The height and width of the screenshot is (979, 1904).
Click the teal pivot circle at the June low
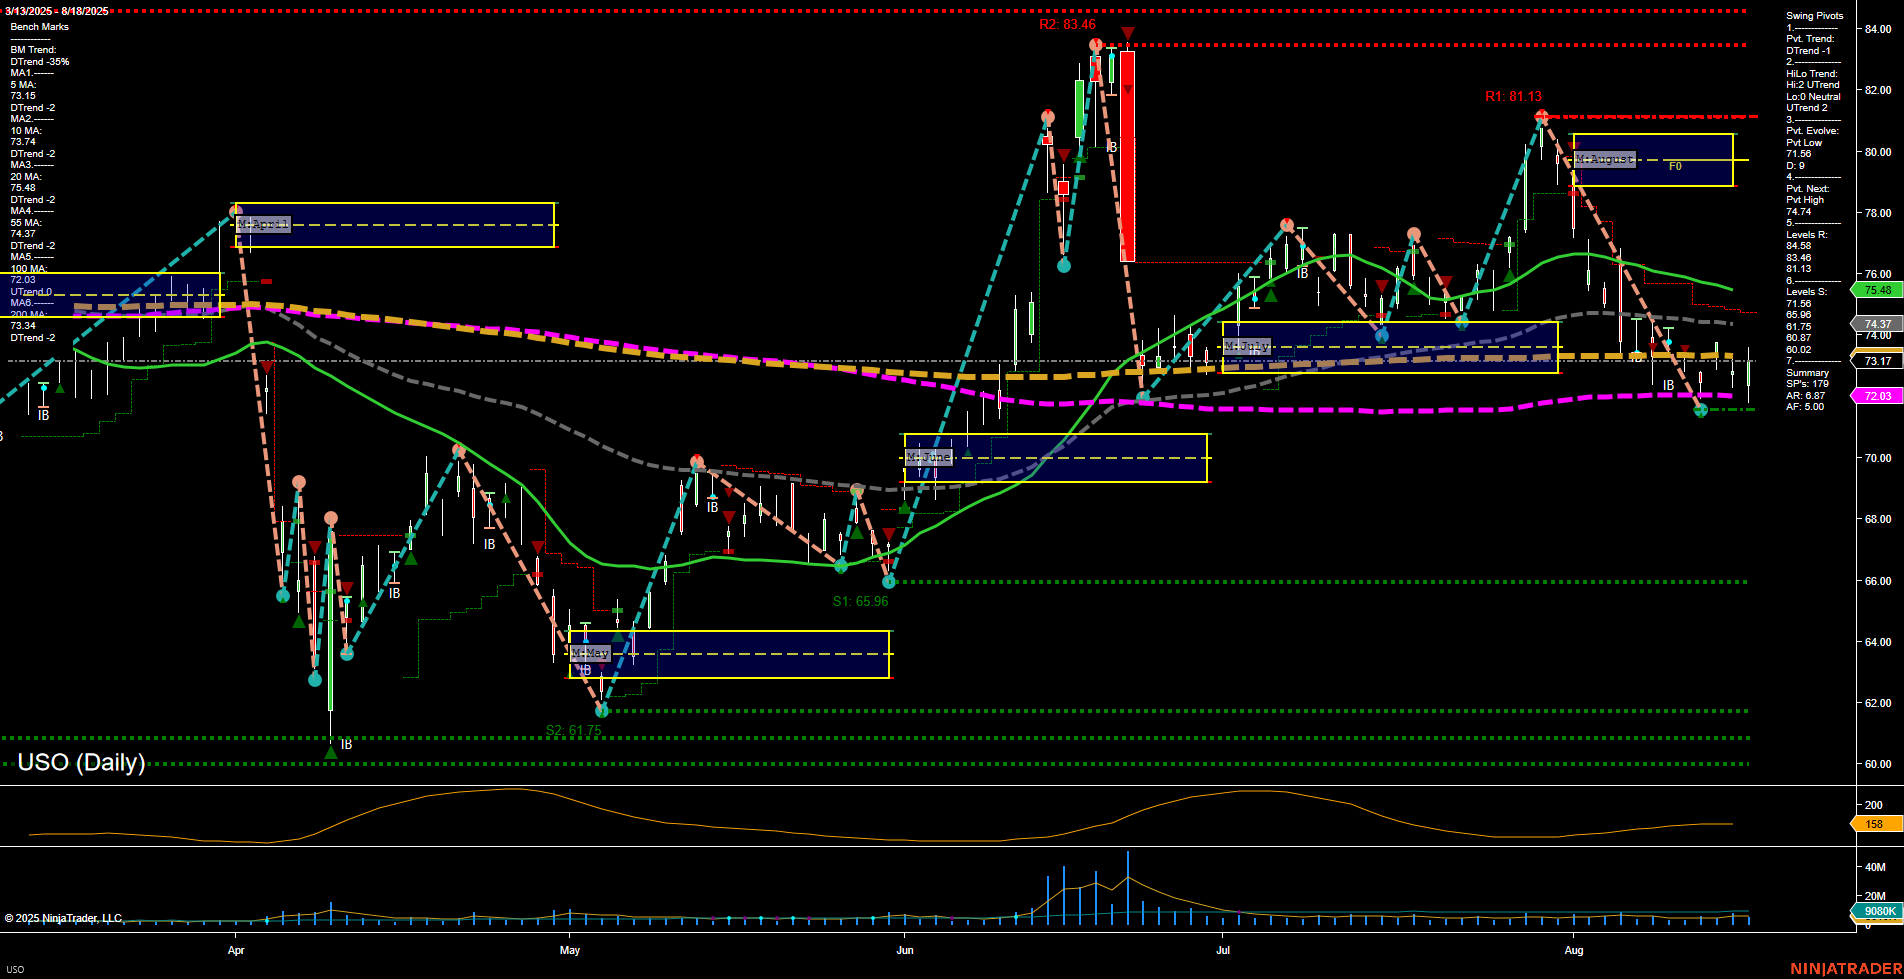[887, 580]
